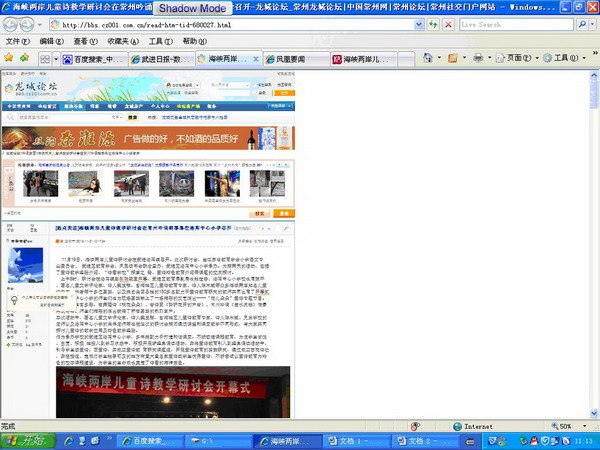Click the 开幕式 banner photo in post

(x=173, y=392)
